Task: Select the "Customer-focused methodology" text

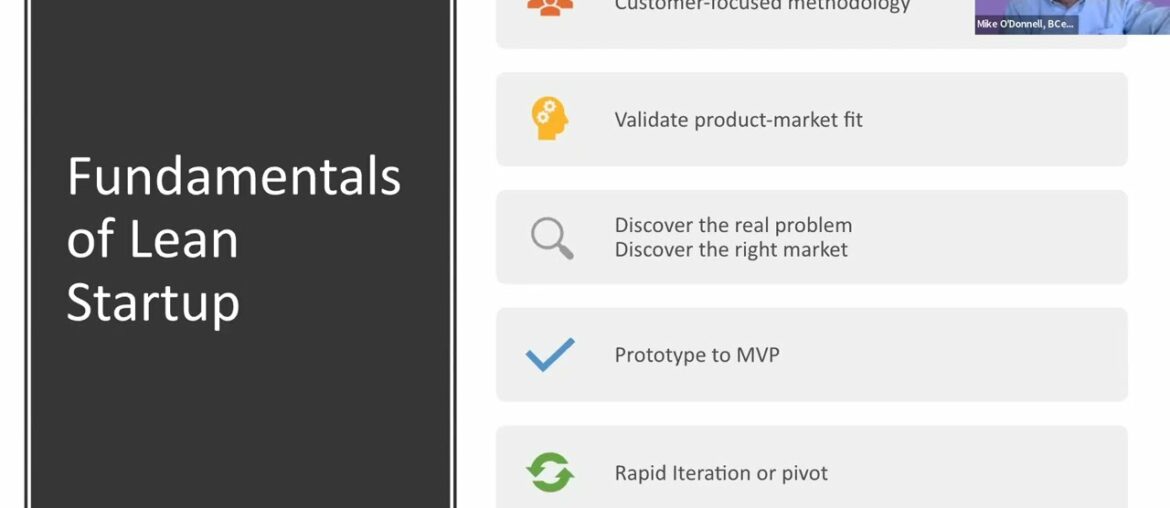Action: point(762,6)
